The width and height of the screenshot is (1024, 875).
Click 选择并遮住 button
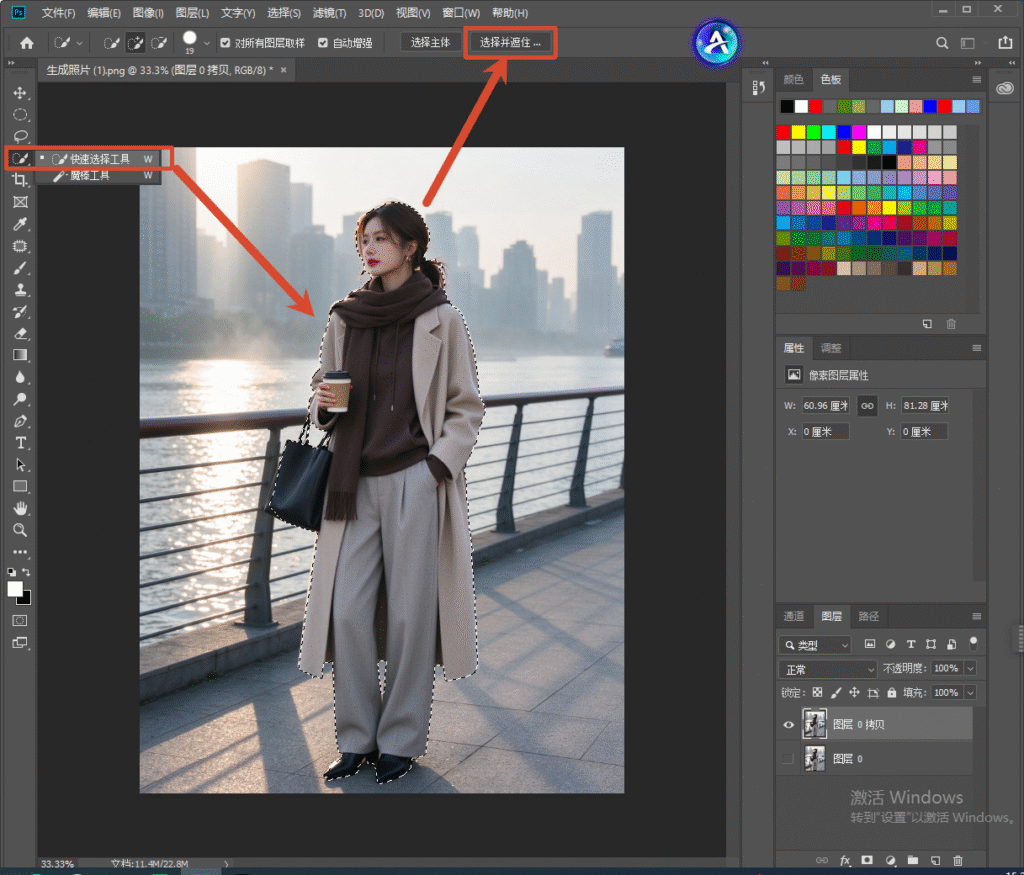coord(510,42)
